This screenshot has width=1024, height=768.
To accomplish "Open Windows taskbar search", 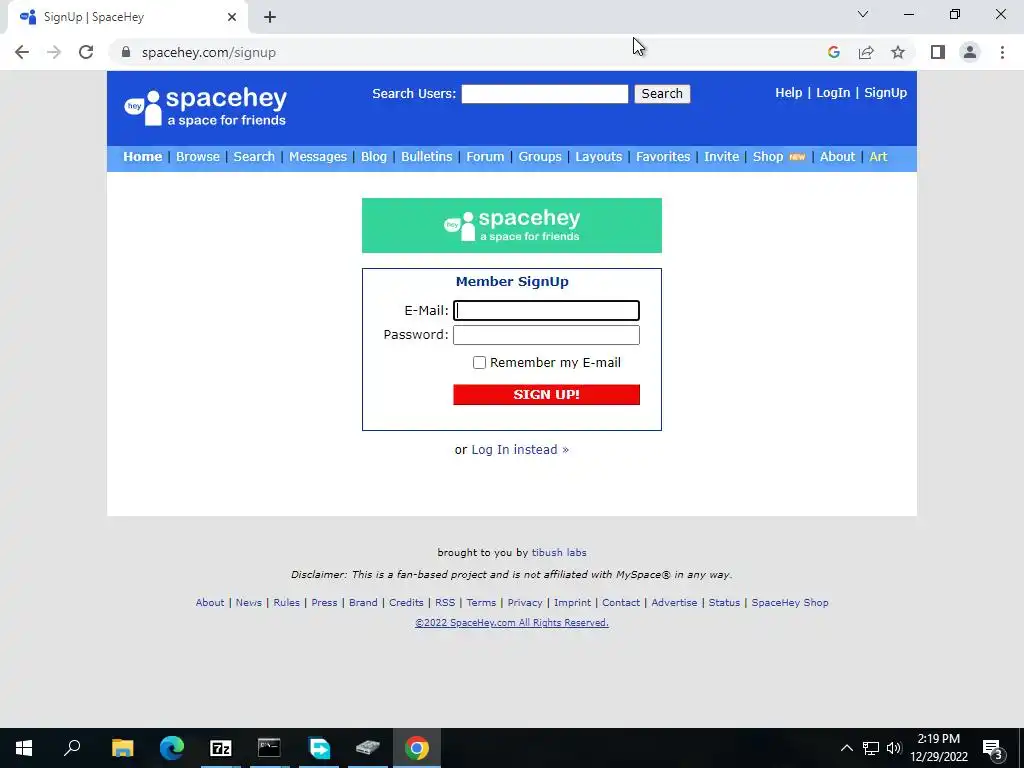I will point(72,748).
